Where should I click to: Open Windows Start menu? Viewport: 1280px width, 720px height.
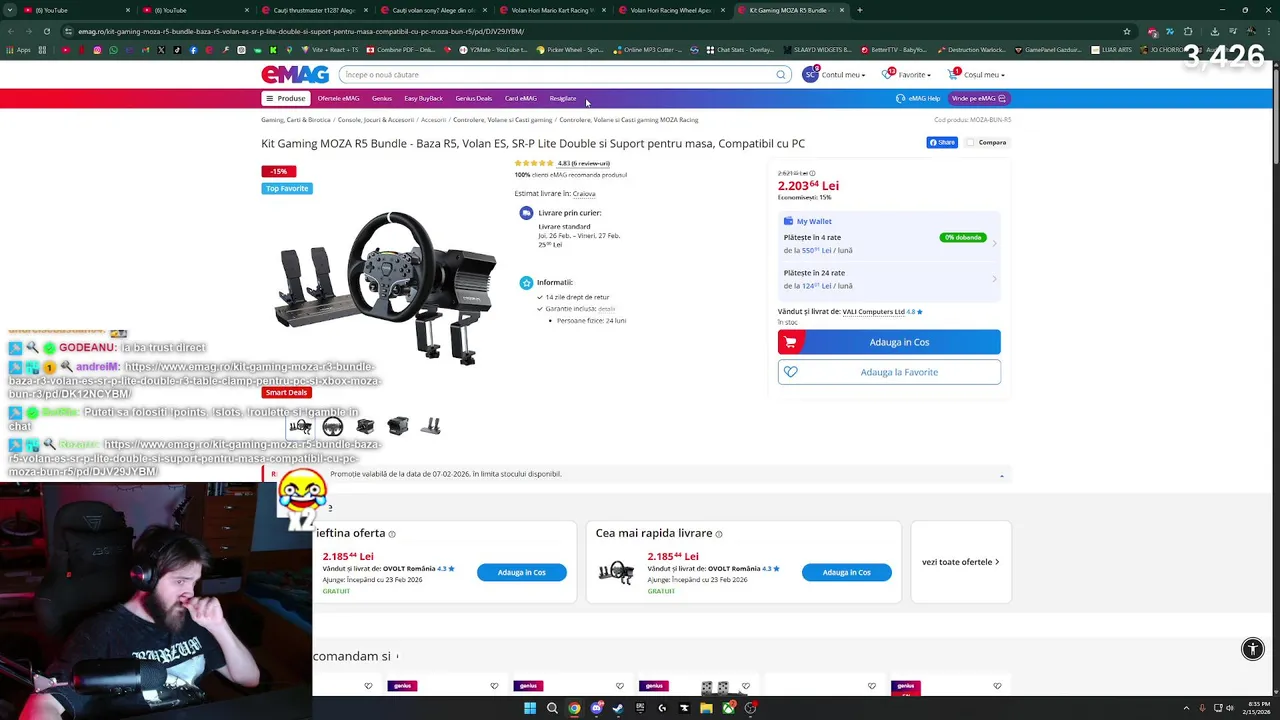(x=530, y=708)
